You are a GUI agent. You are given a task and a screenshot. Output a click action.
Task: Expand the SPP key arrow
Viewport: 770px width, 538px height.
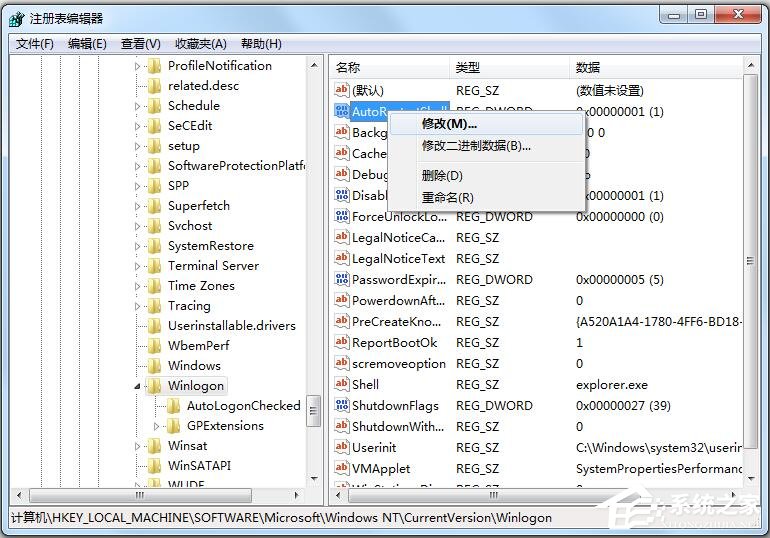tap(138, 186)
